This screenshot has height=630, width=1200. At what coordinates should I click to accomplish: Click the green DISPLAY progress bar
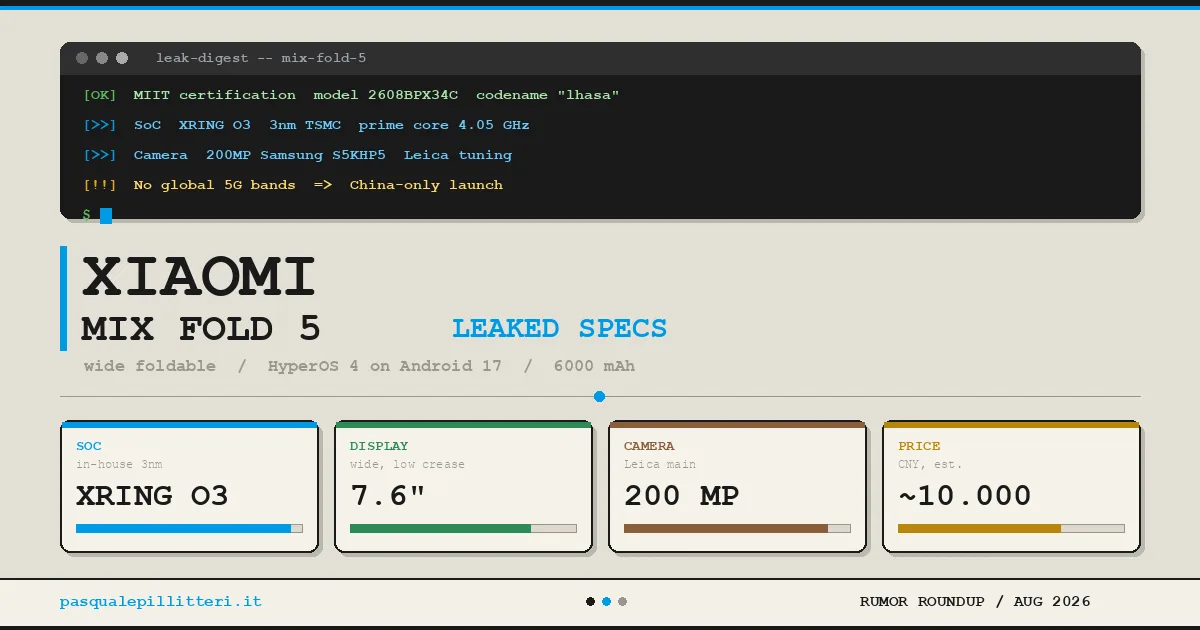click(x=463, y=528)
